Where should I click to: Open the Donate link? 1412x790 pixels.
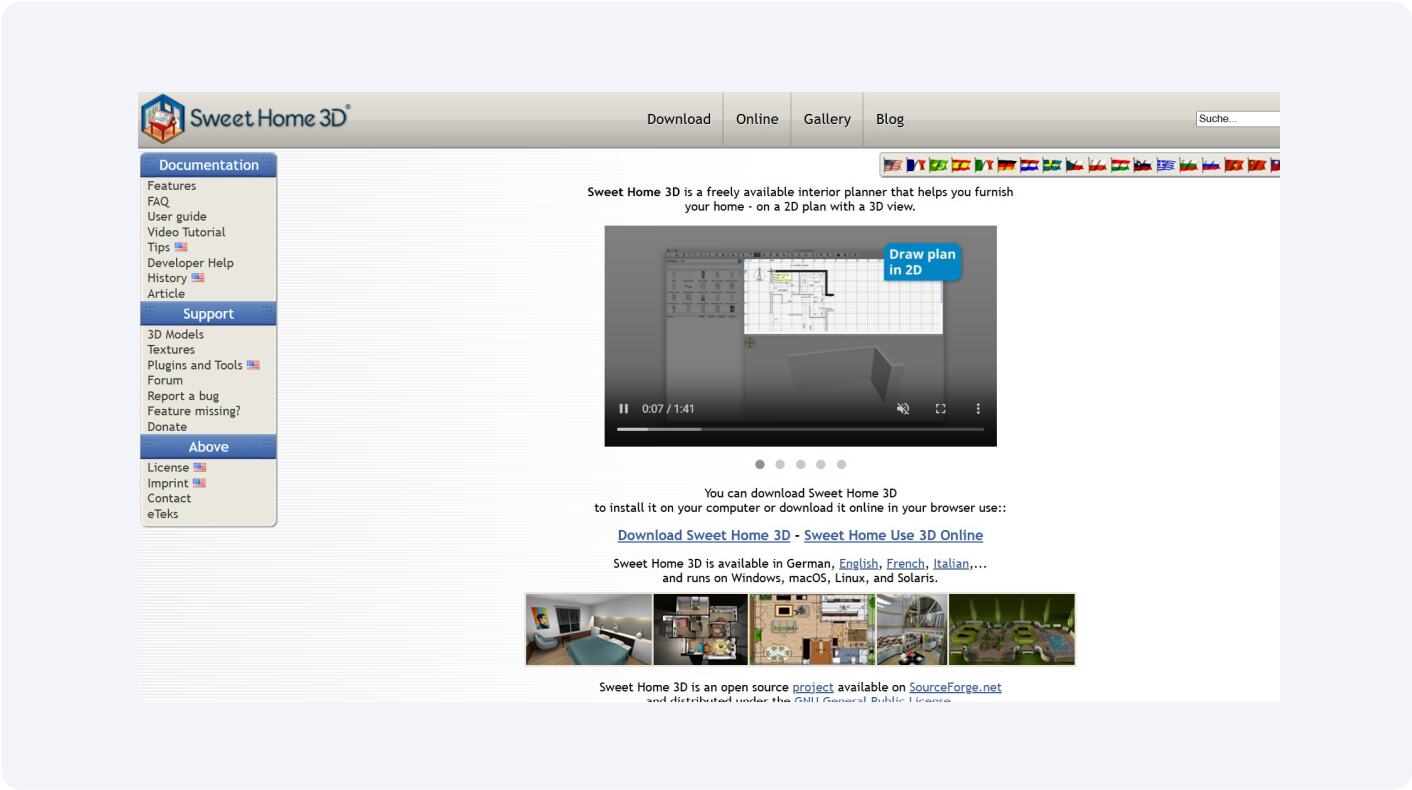point(167,427)
